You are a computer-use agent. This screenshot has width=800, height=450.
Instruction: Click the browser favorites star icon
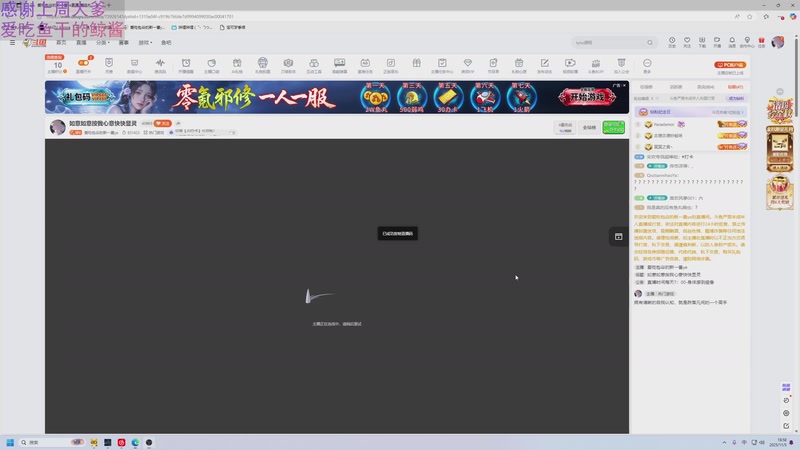tap(749, 16)
